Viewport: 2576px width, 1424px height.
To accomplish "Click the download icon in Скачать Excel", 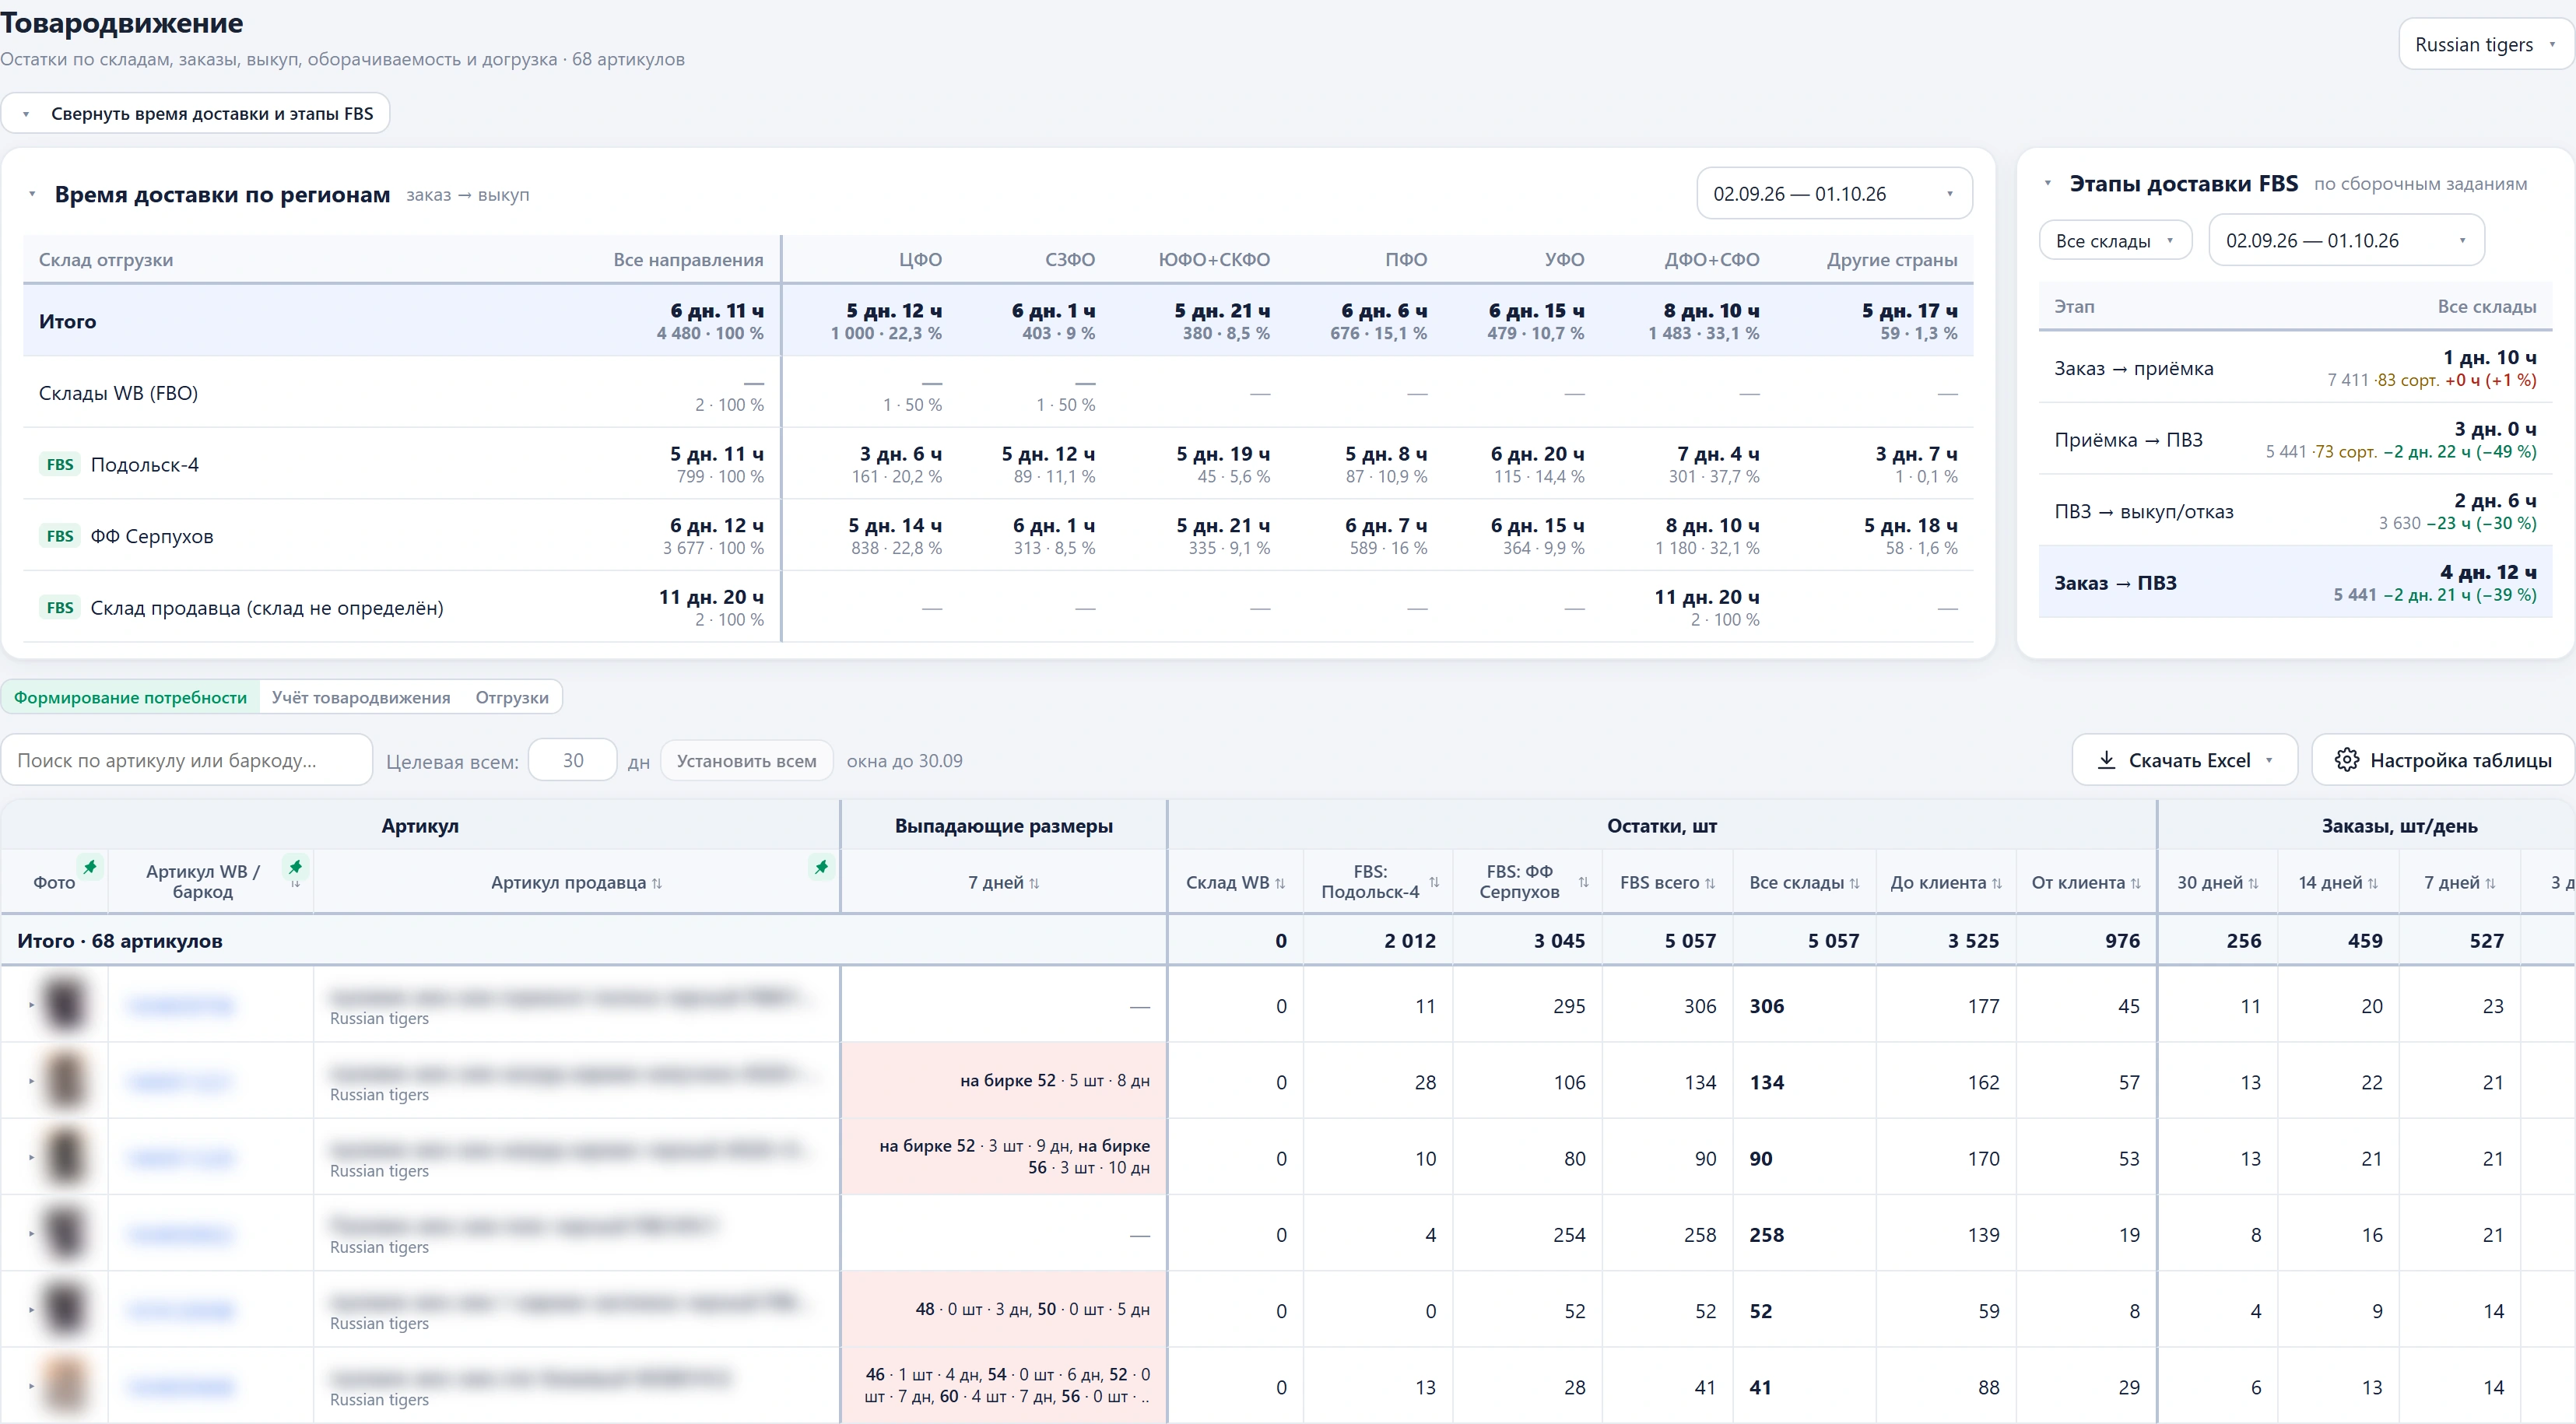I will [2106, 760].
